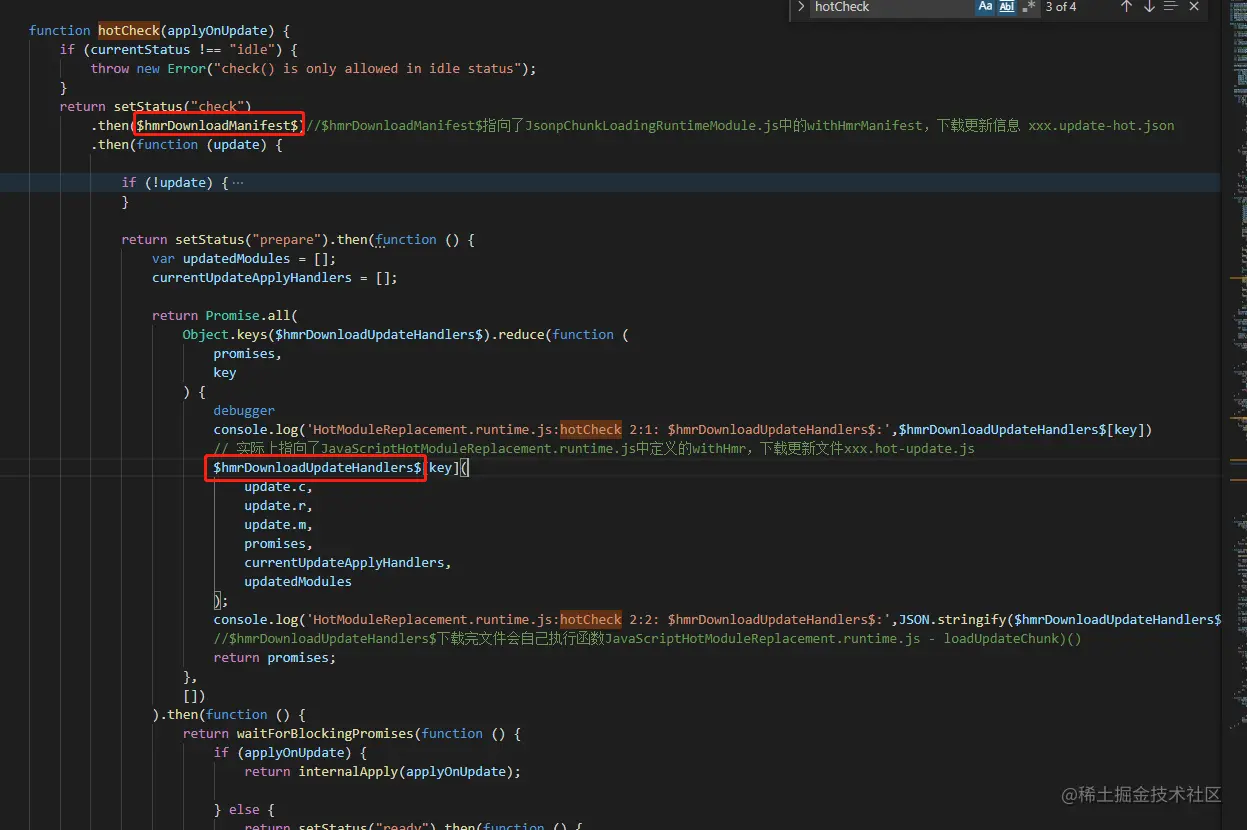Go to previous match arrow
1247x830 pixels.
[1126, 7]
